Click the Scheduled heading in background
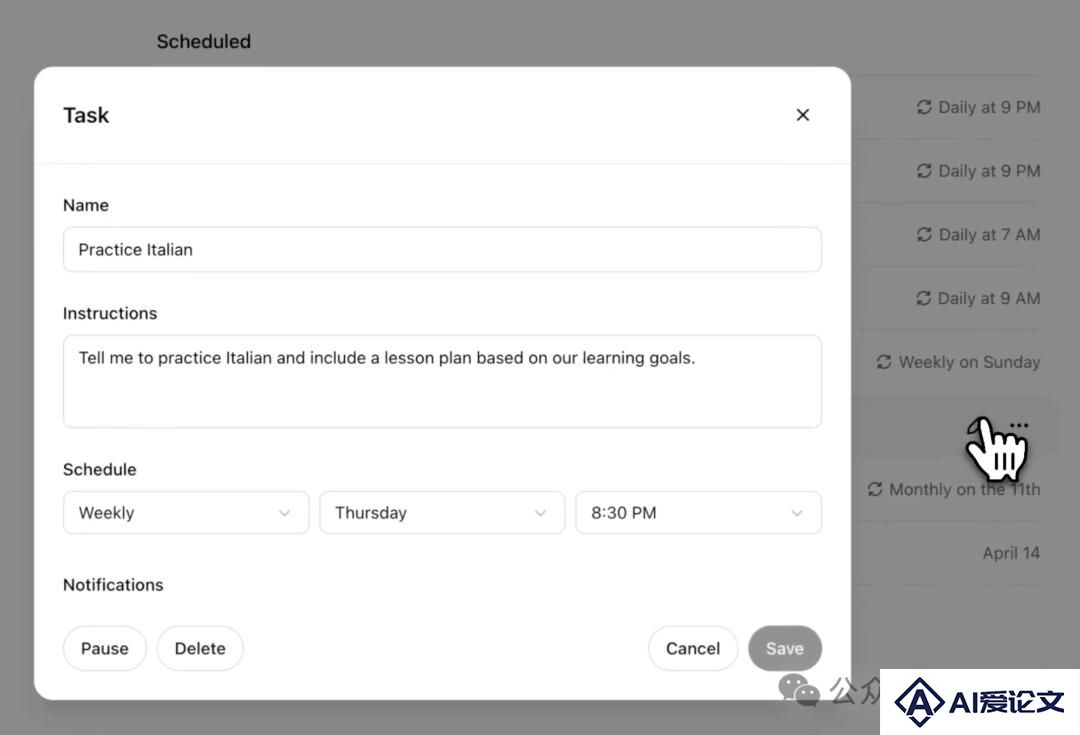 click(x=204, y=41)
